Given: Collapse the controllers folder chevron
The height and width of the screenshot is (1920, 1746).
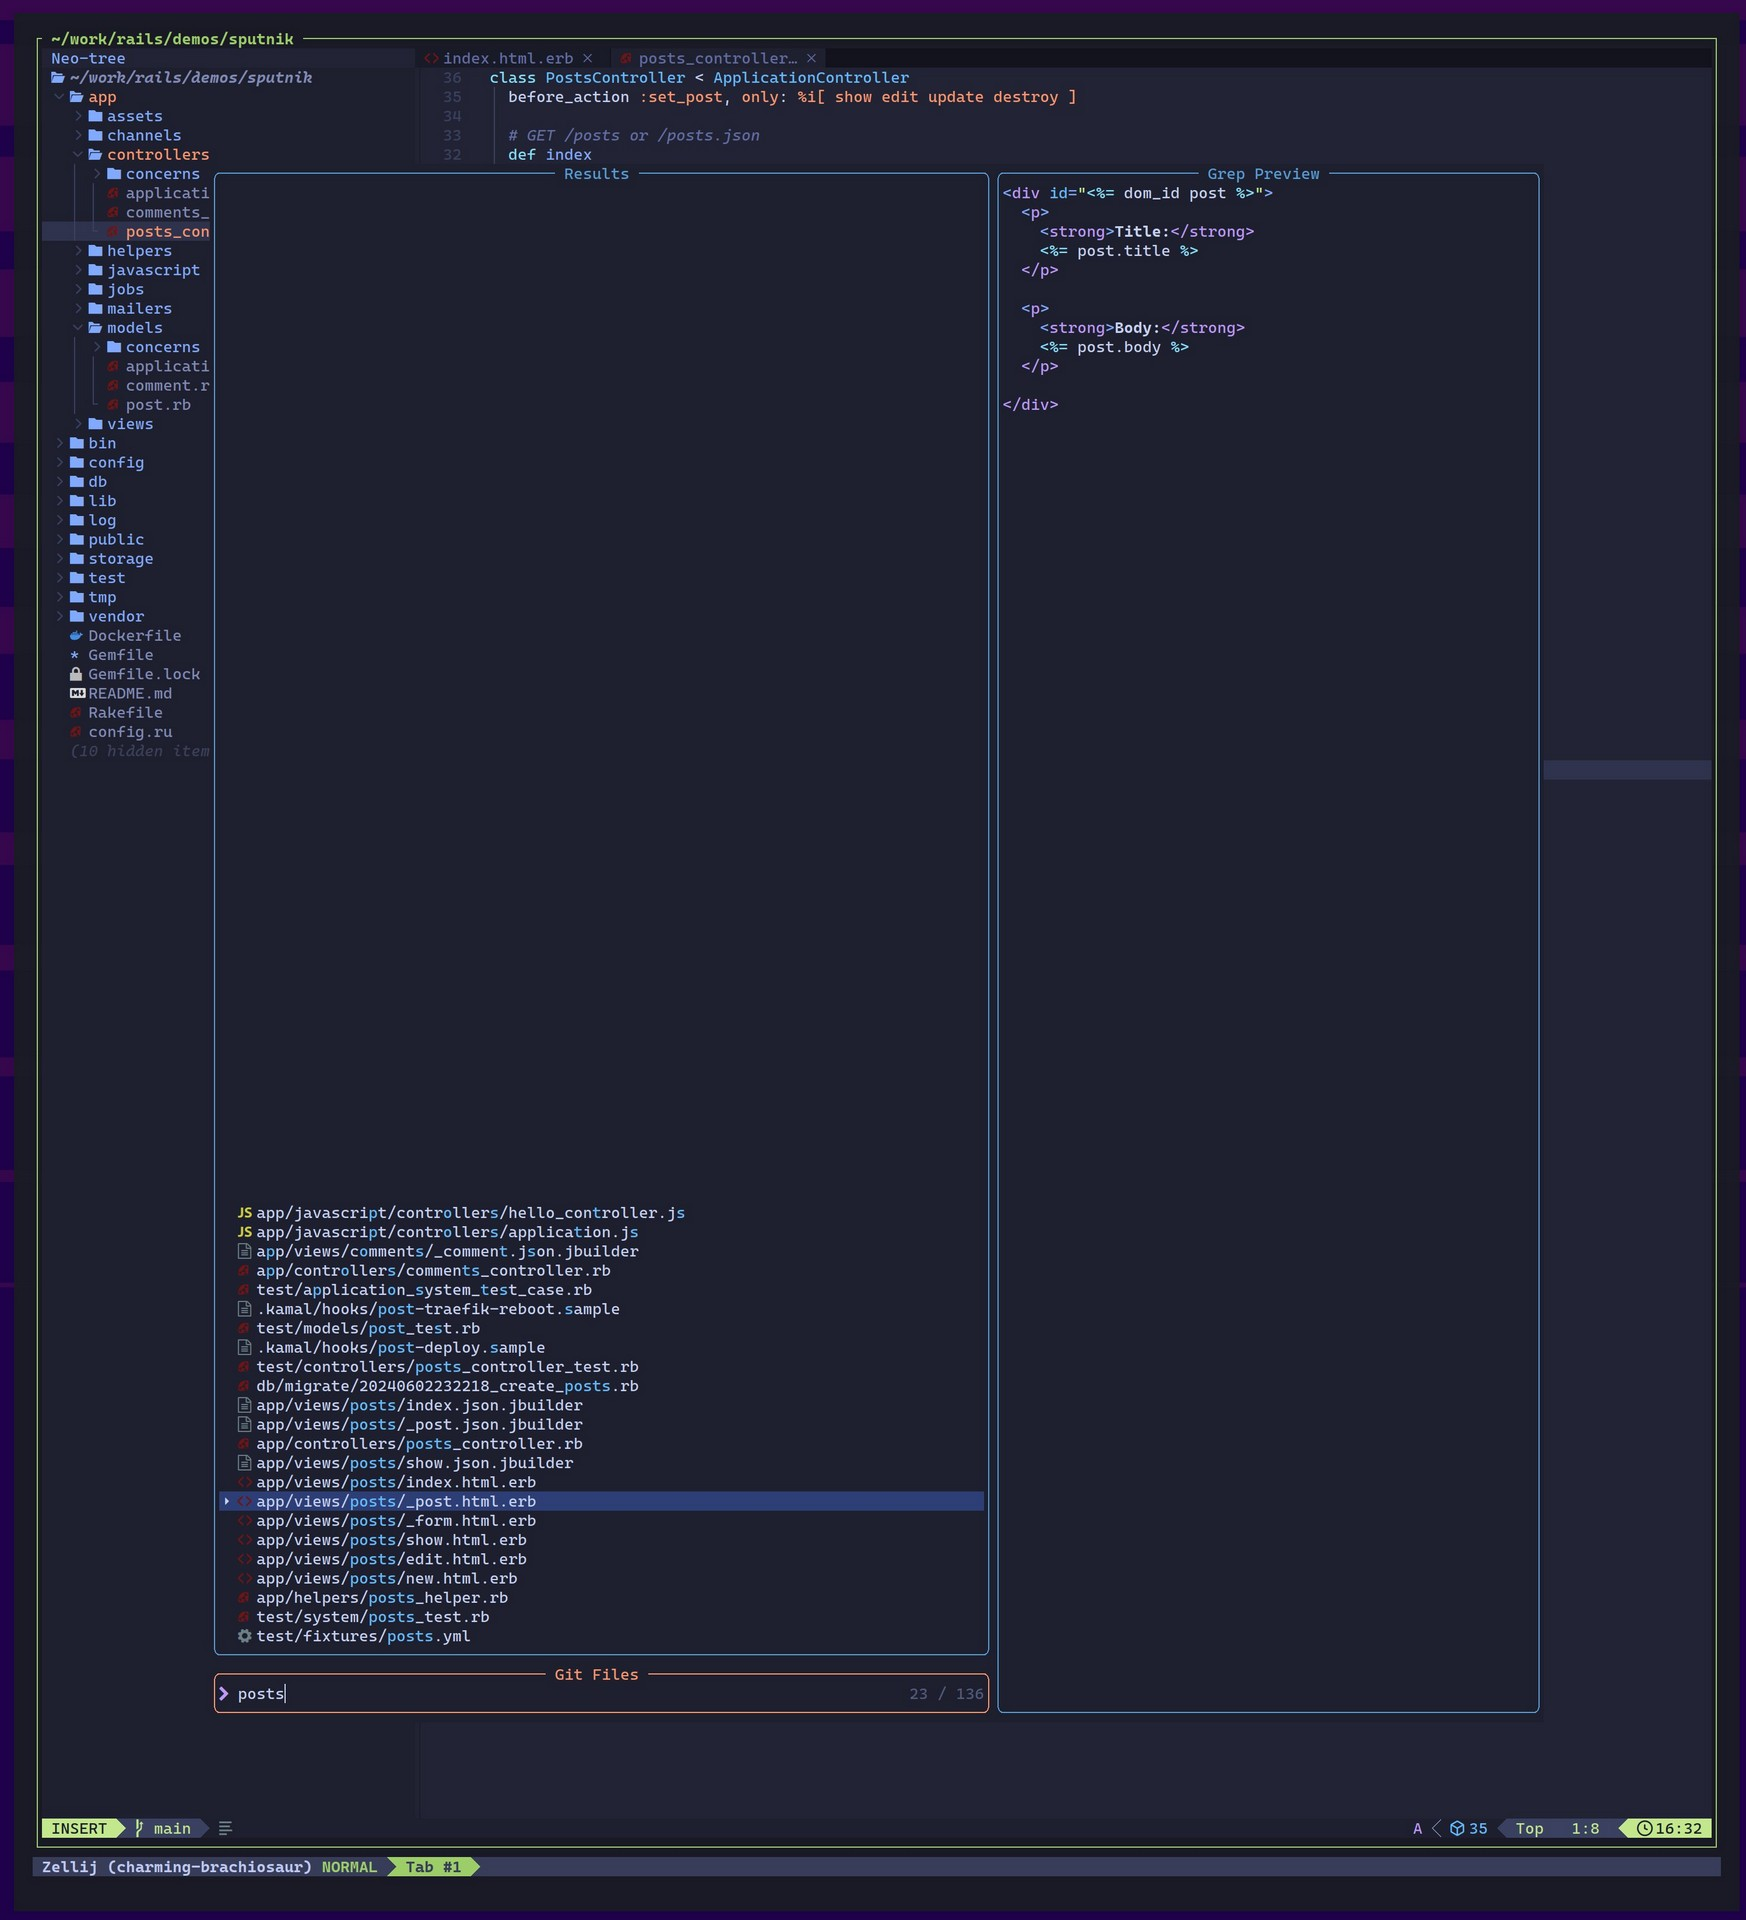Looking at the screenshot, I should pyautogui.click(x=78, y=155).
